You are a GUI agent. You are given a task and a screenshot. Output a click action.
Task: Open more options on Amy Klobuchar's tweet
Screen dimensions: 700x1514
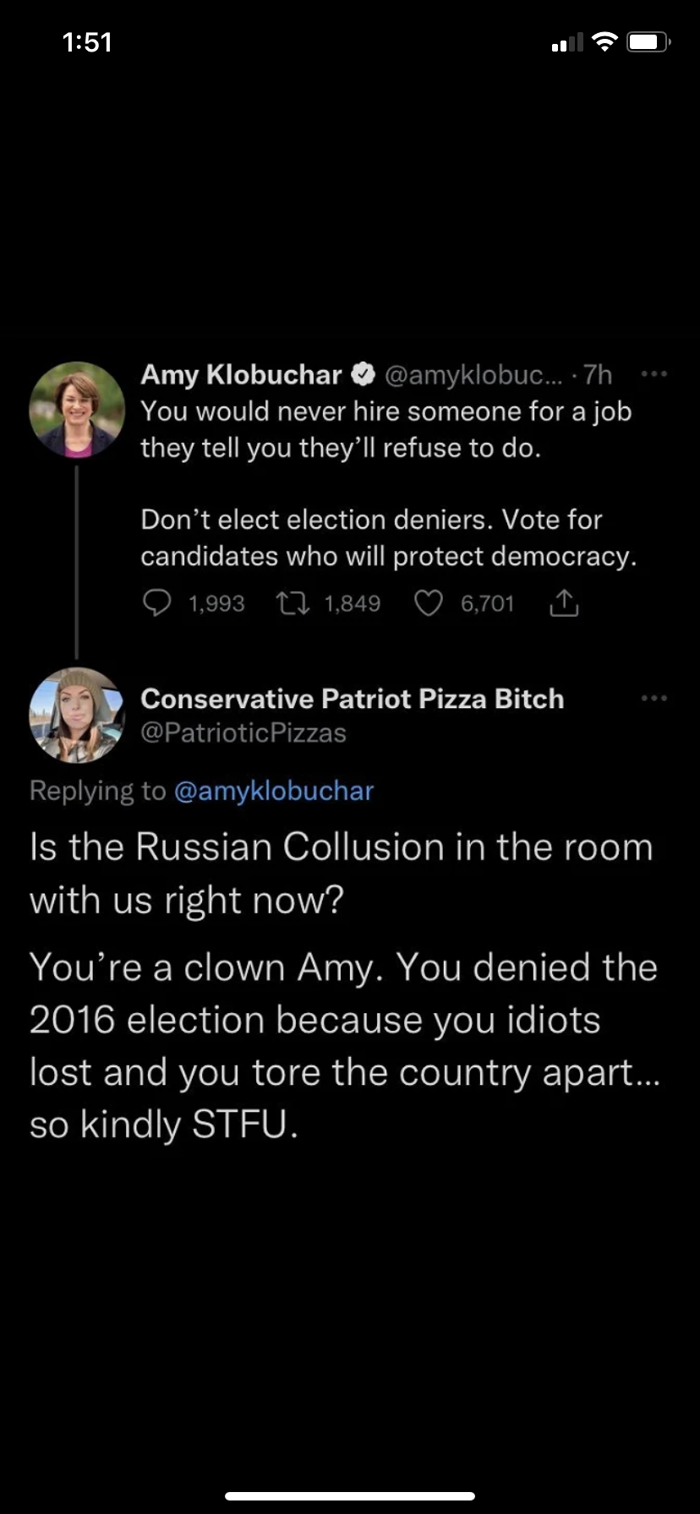pyautogui.click(x=653, y=376)
